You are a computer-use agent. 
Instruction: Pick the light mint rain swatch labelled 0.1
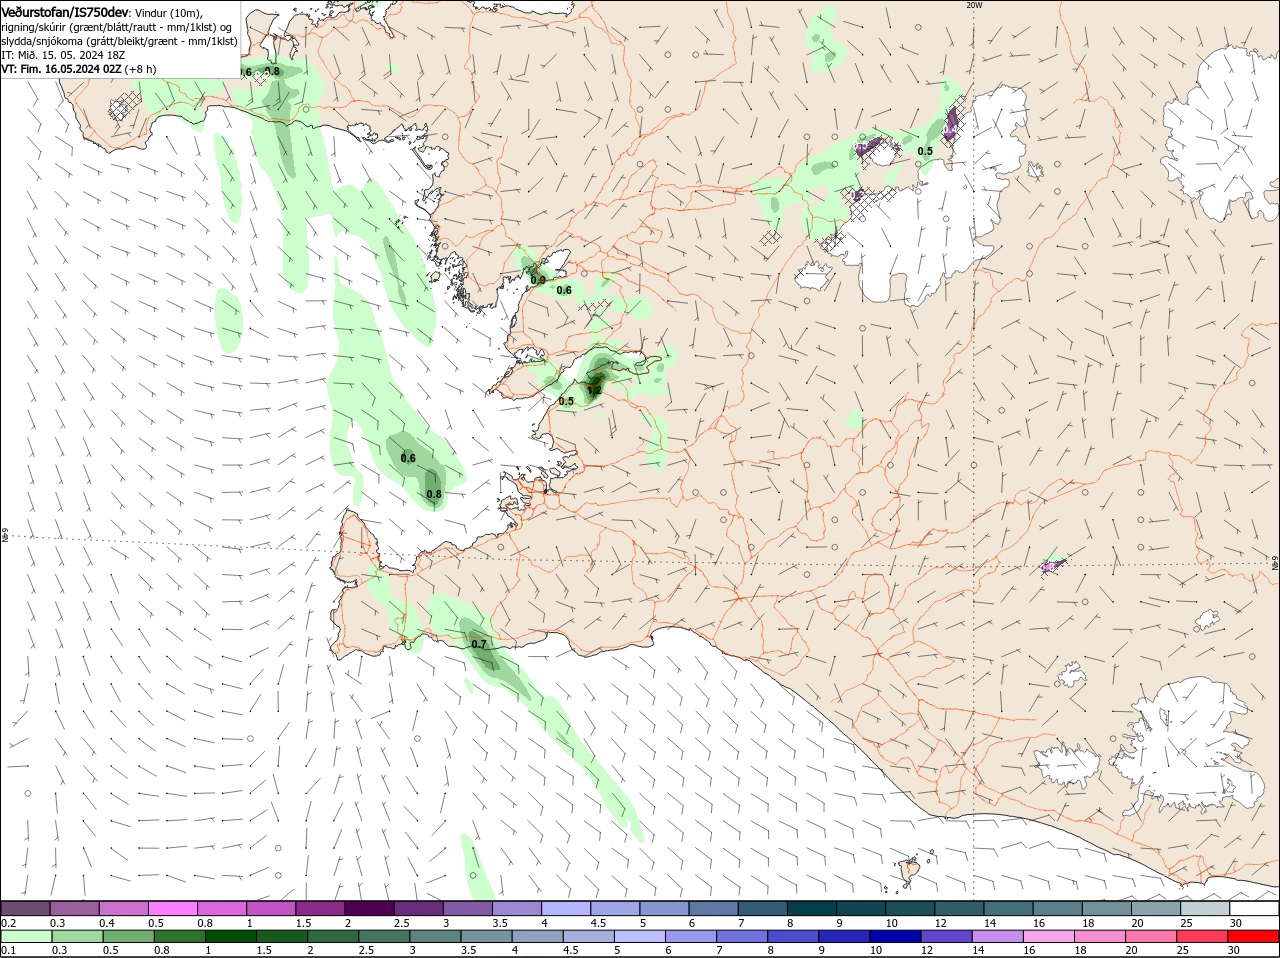coord(26,936)
